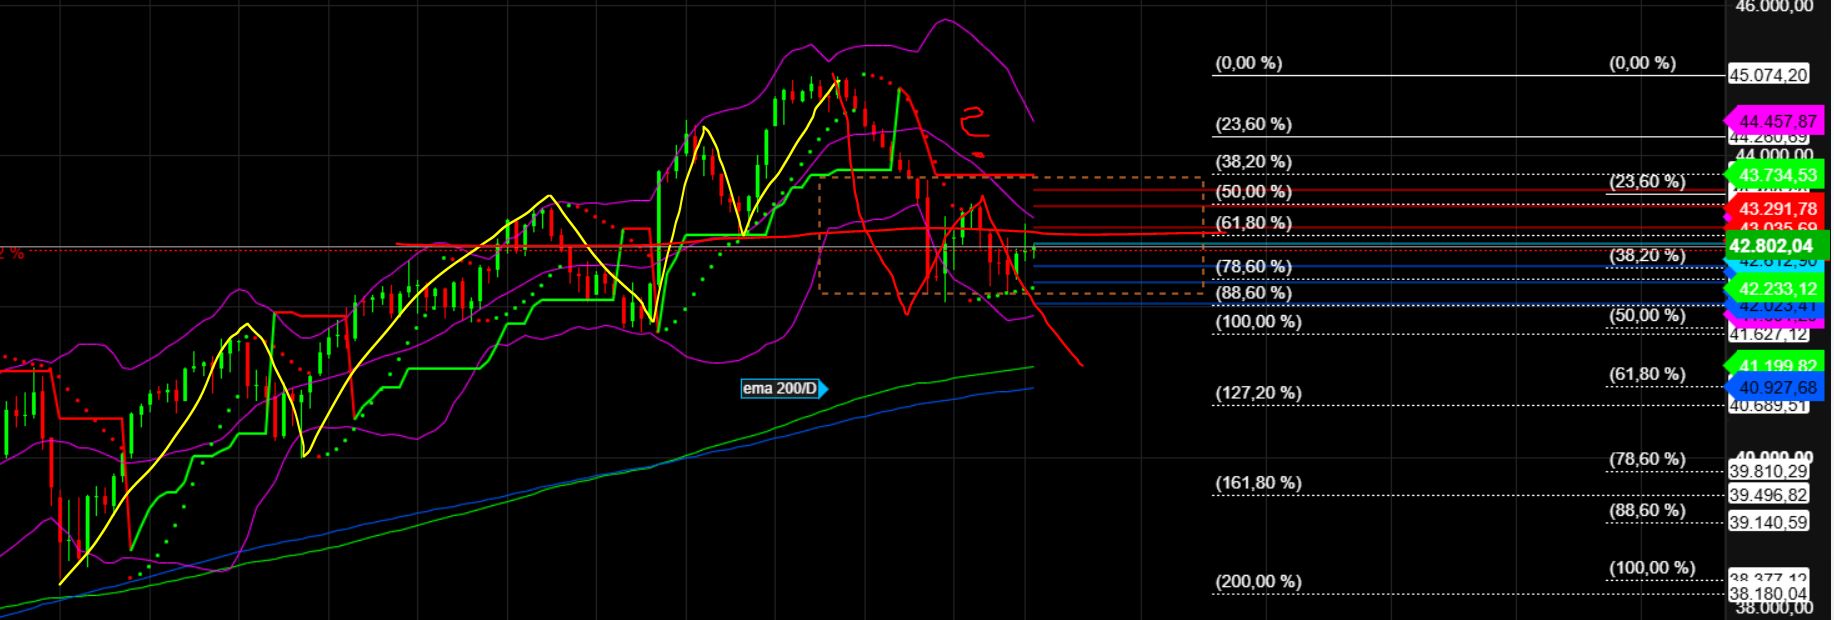
Task: Click the green 42.233,12 price tag
Action: pyautogui.click(x=1777, y=289)
